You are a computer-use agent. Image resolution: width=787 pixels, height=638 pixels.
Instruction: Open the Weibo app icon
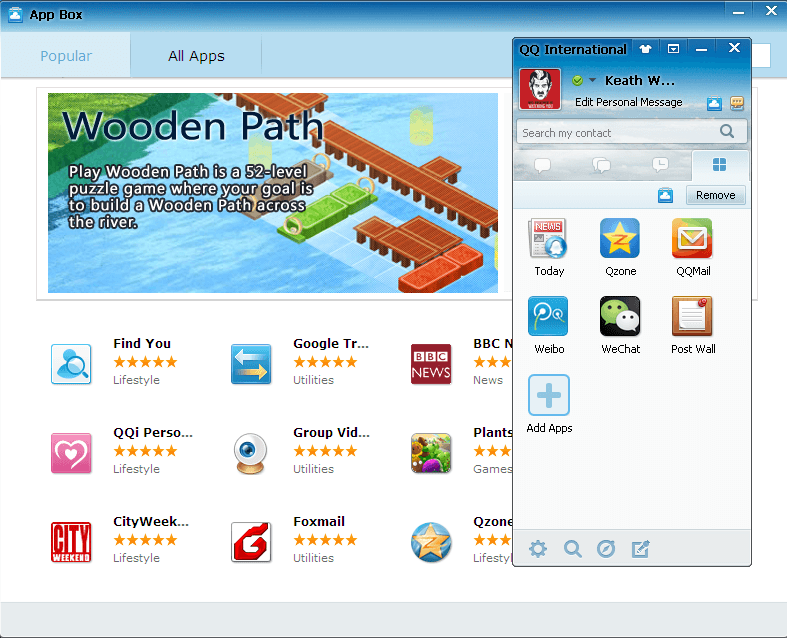coord(548,316)
